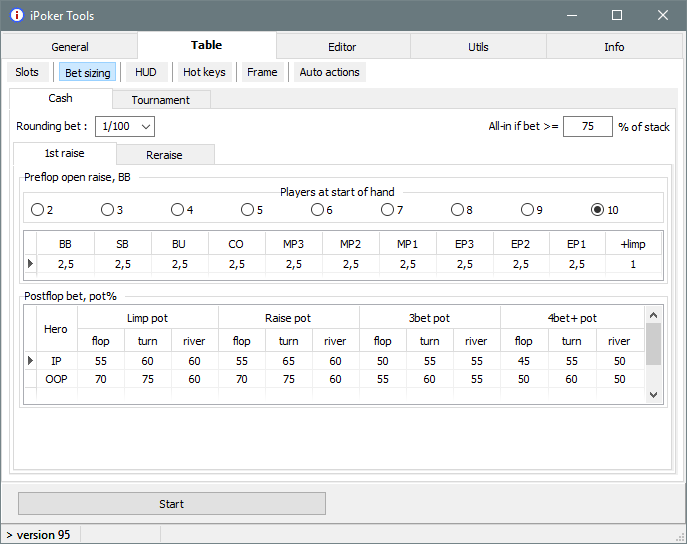Open the Reraise tab

pyautogui.click(x=164, y=155)
